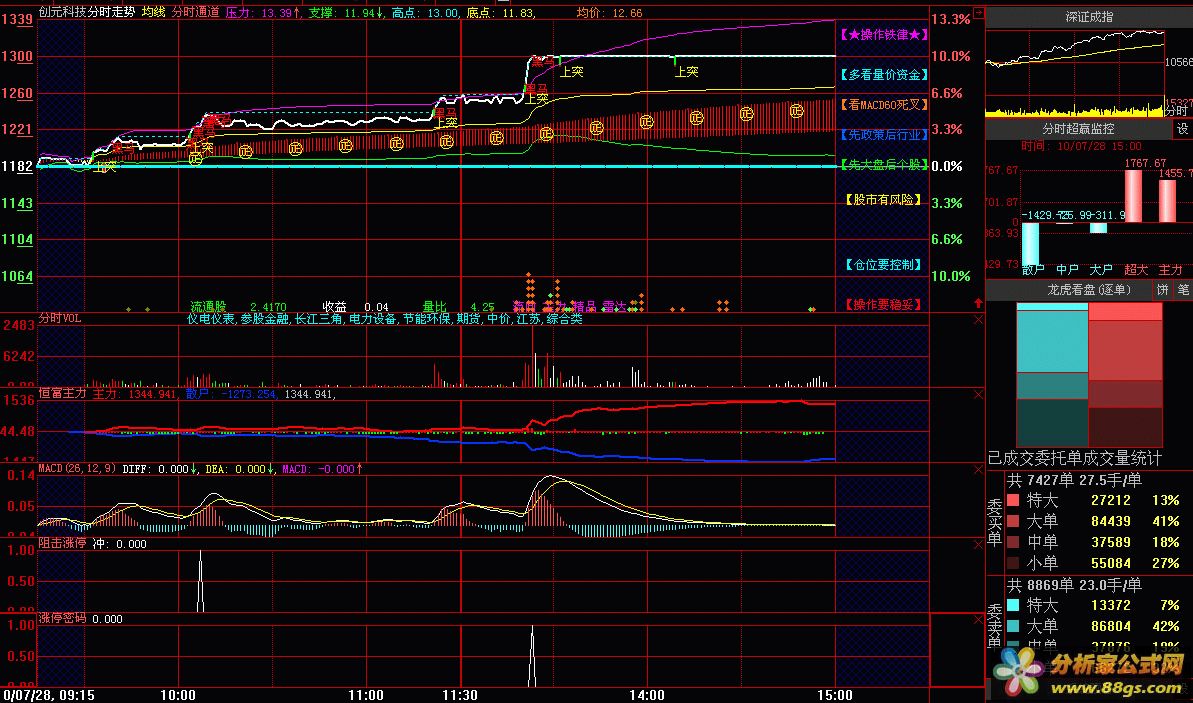Click the 【仓位要控制】 label
The image size is (1193, 703).
(883, 265)
